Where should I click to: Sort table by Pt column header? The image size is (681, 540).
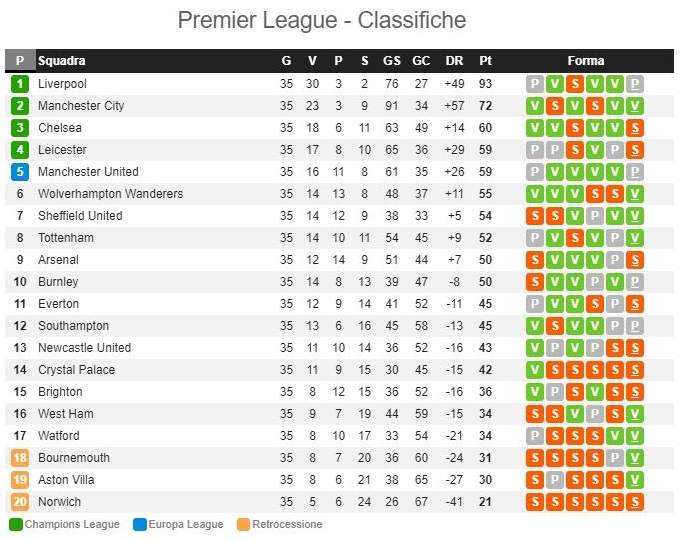485,61
